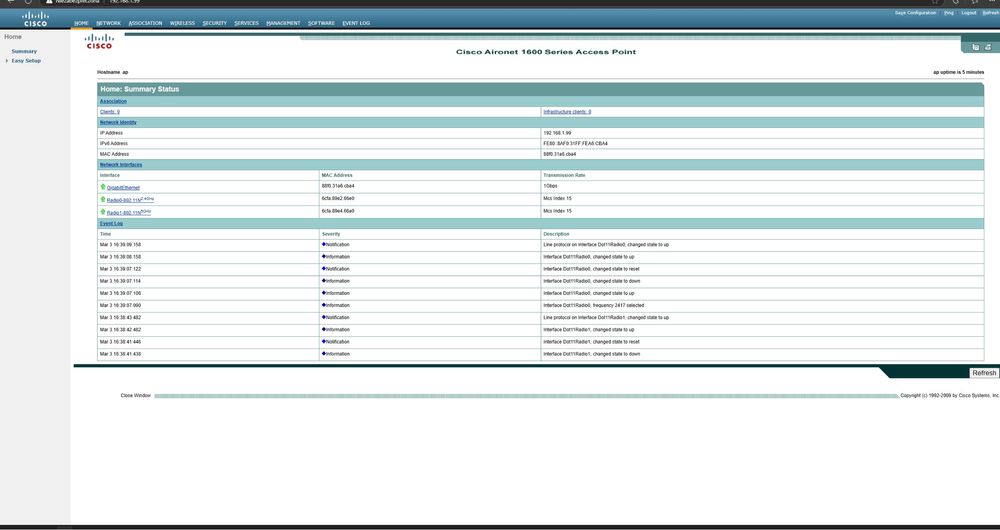Click the 1Gbps transmission rate value
The height and width of the screenshot is (530, 1000).
[550, 186]
